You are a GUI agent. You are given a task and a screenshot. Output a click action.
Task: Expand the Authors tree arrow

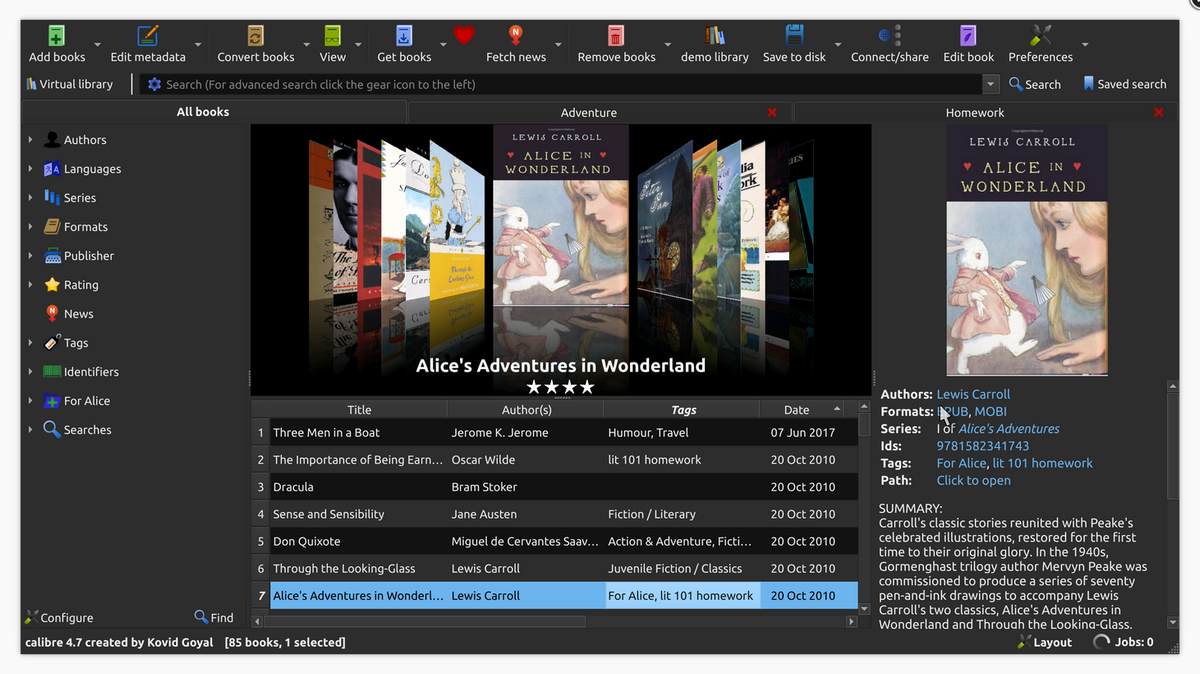click(x=30, y=140)
